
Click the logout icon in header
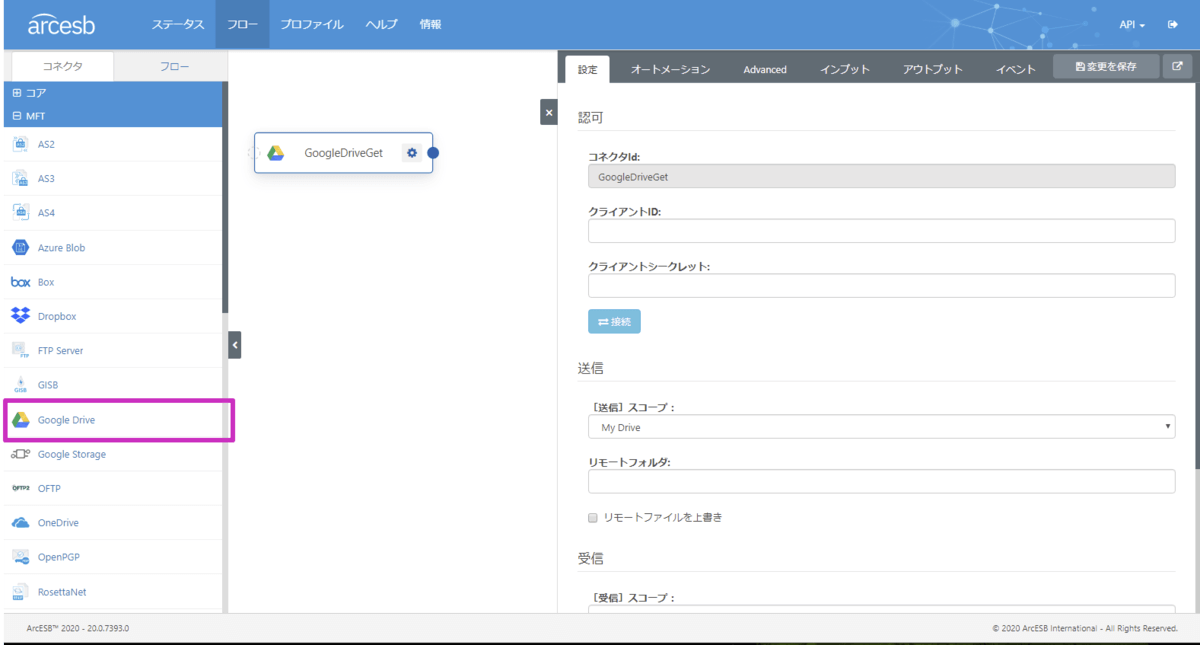click(x=1172, y=24)
